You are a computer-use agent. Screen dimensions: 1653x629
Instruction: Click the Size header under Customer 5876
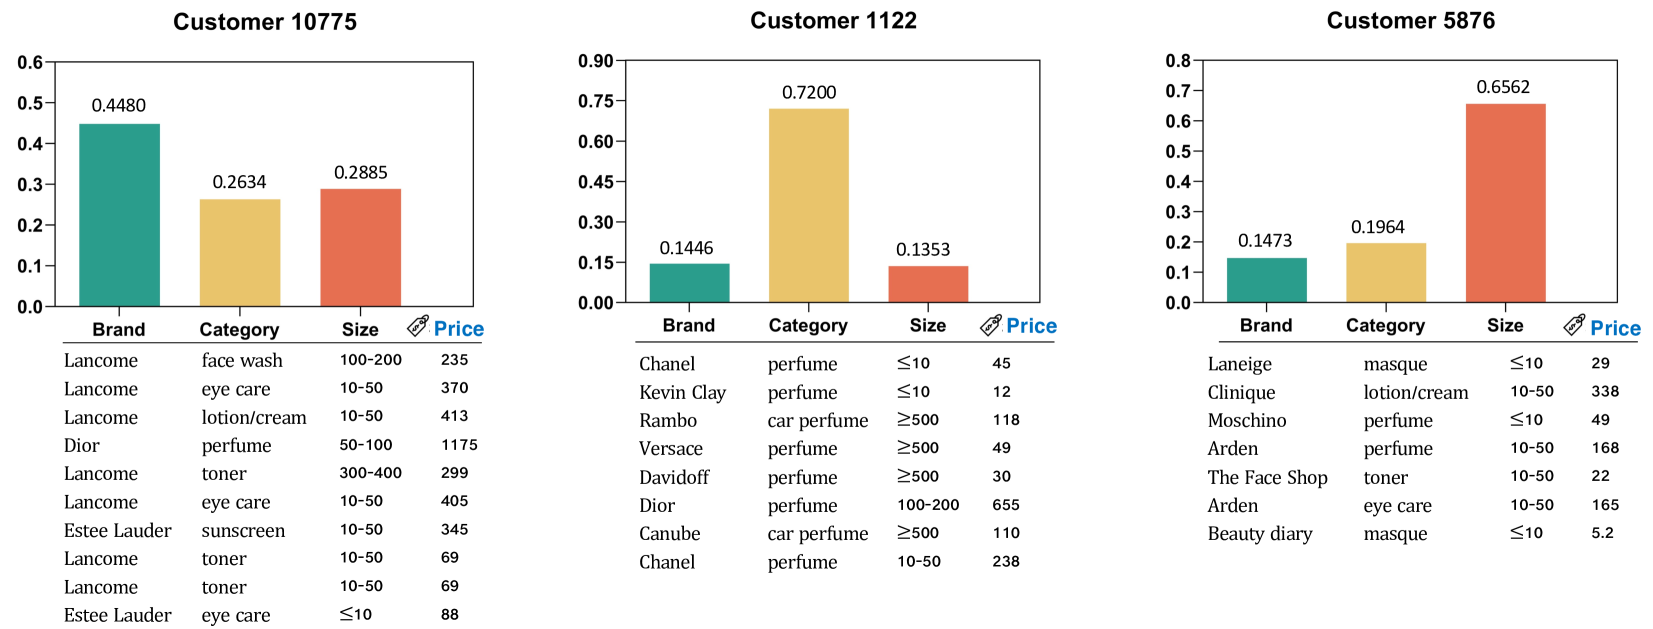pyautogui.click(x=1505, y=325)
